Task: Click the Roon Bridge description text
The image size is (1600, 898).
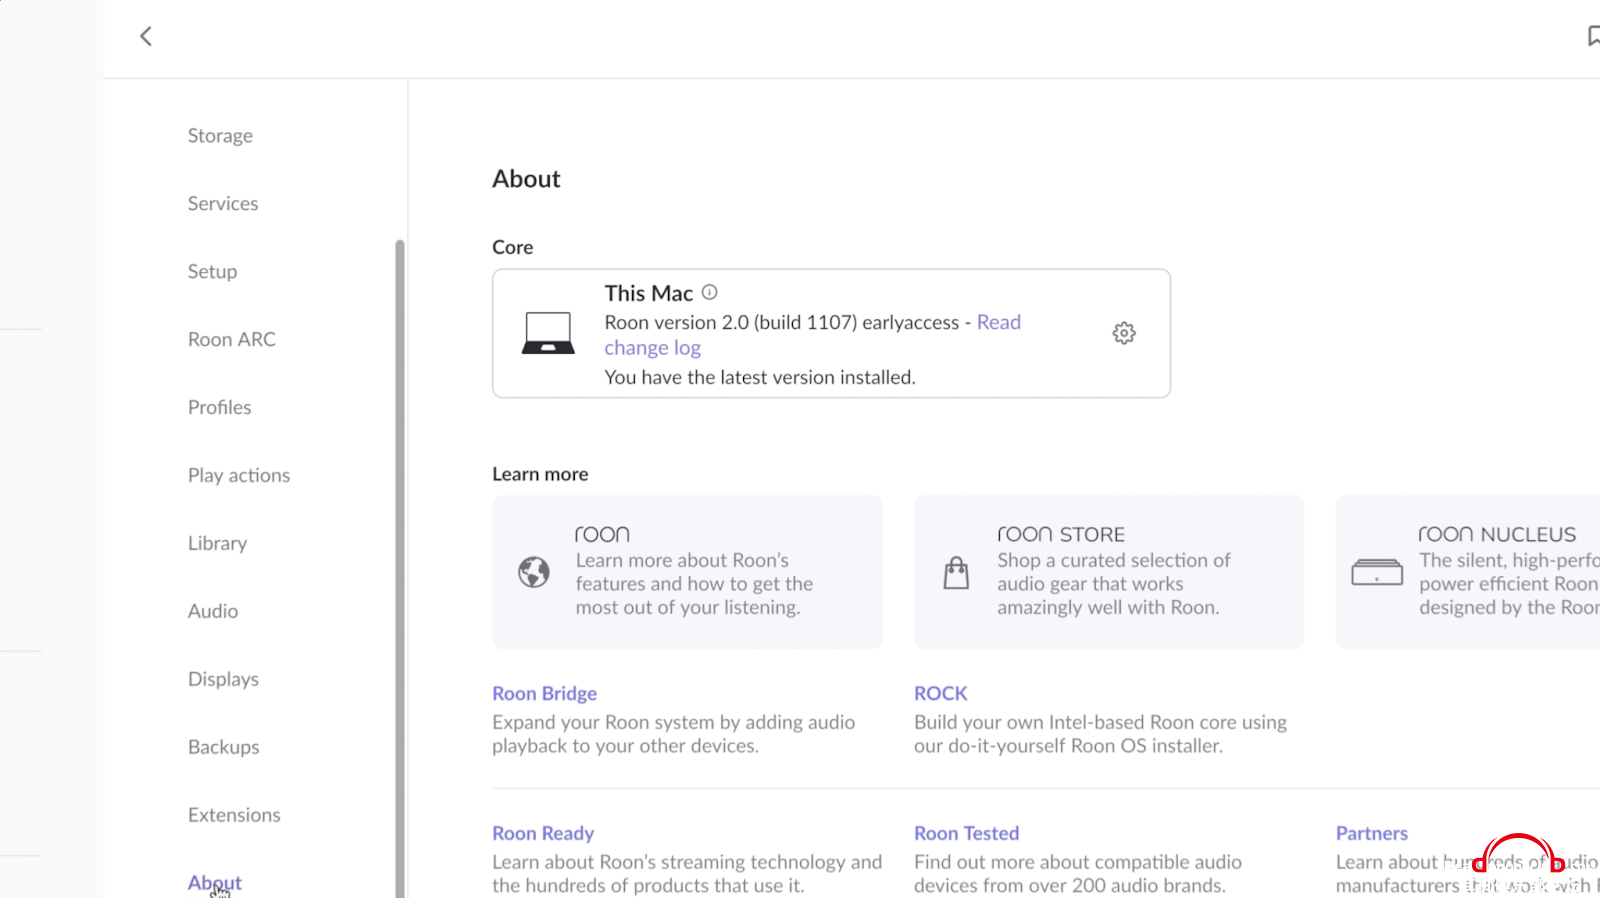Action: pyautogui.click(x=674, y=735)
